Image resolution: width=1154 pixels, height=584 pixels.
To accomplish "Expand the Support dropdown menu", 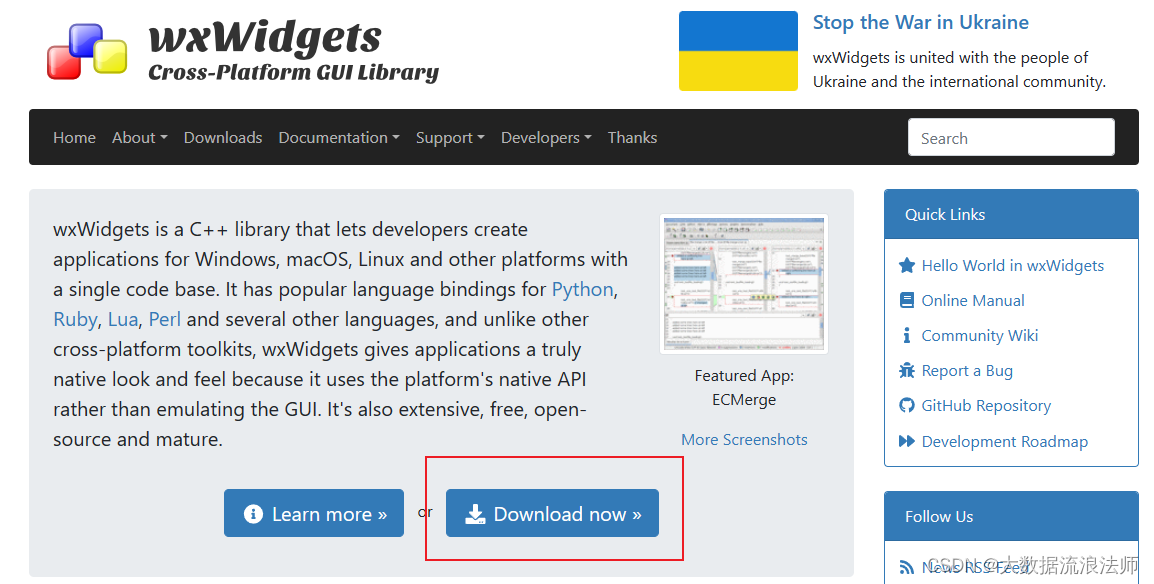I will coord(450,138).
